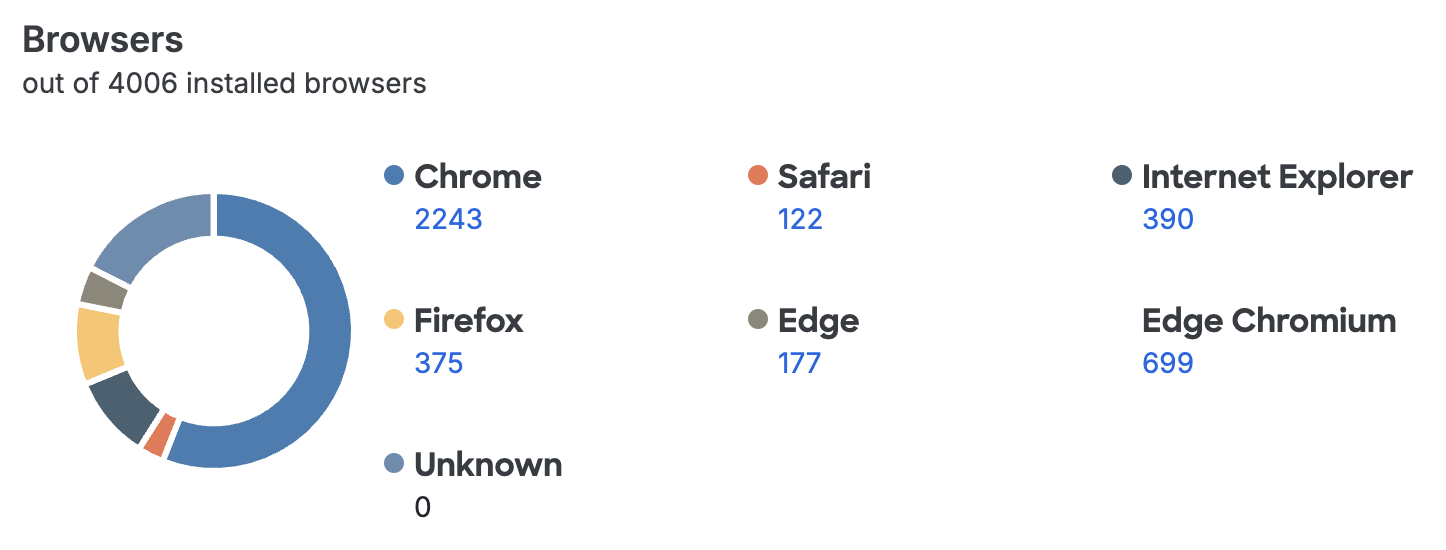Click the Safari orange legend dot
Viewport: 1446px width, 550px height.
pyautogui.click(x=758, y=177)
